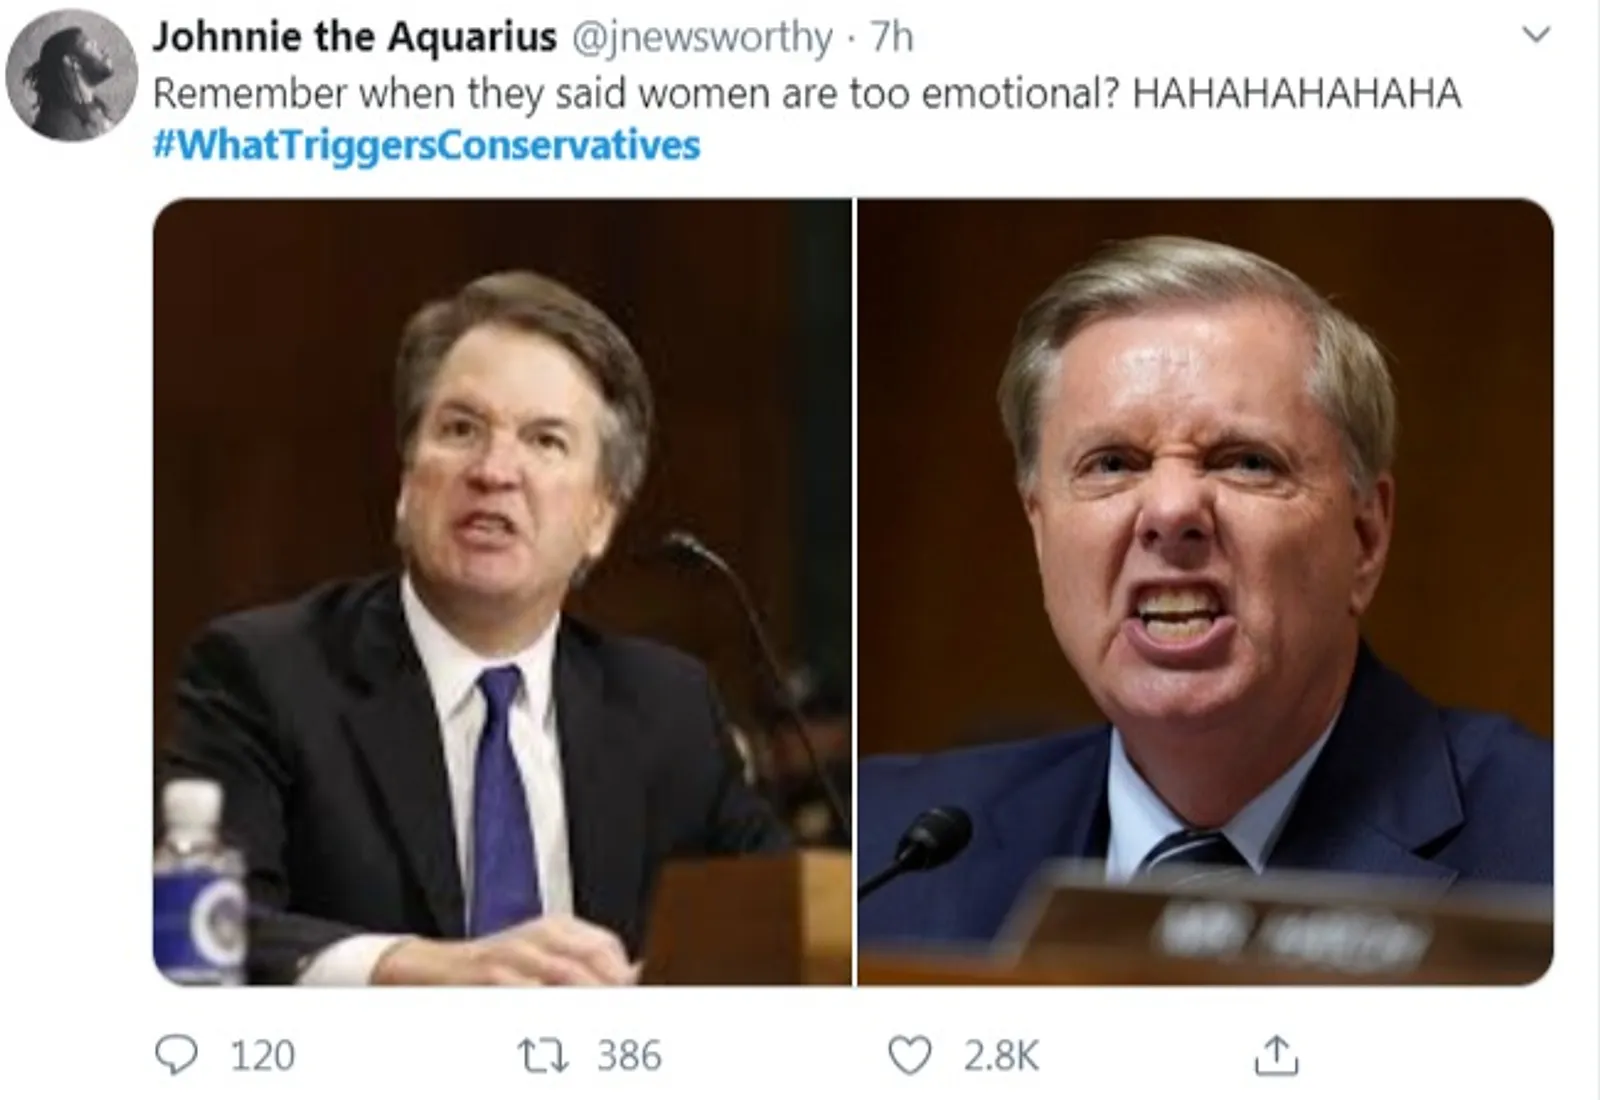Click the 120 replies count
The height and width of the screenshot is (1100, 1600).
pos(263,1056)
